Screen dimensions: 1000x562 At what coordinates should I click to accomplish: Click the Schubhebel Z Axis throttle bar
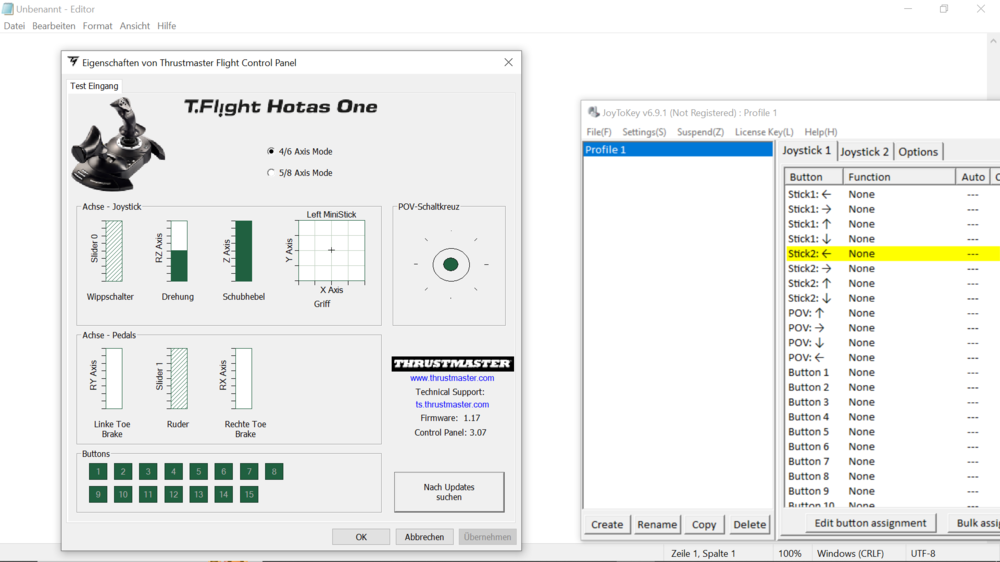pos(243,252)
